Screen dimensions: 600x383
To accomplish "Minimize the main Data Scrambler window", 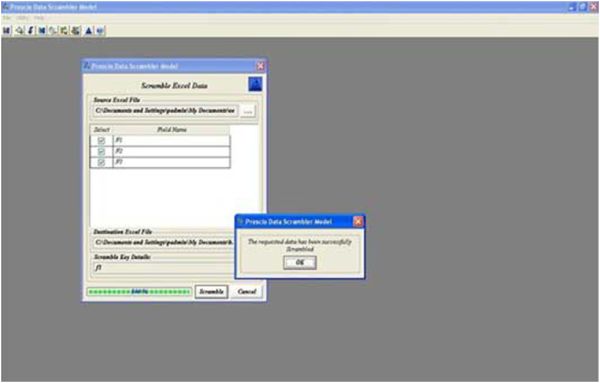I will point(572,7).
